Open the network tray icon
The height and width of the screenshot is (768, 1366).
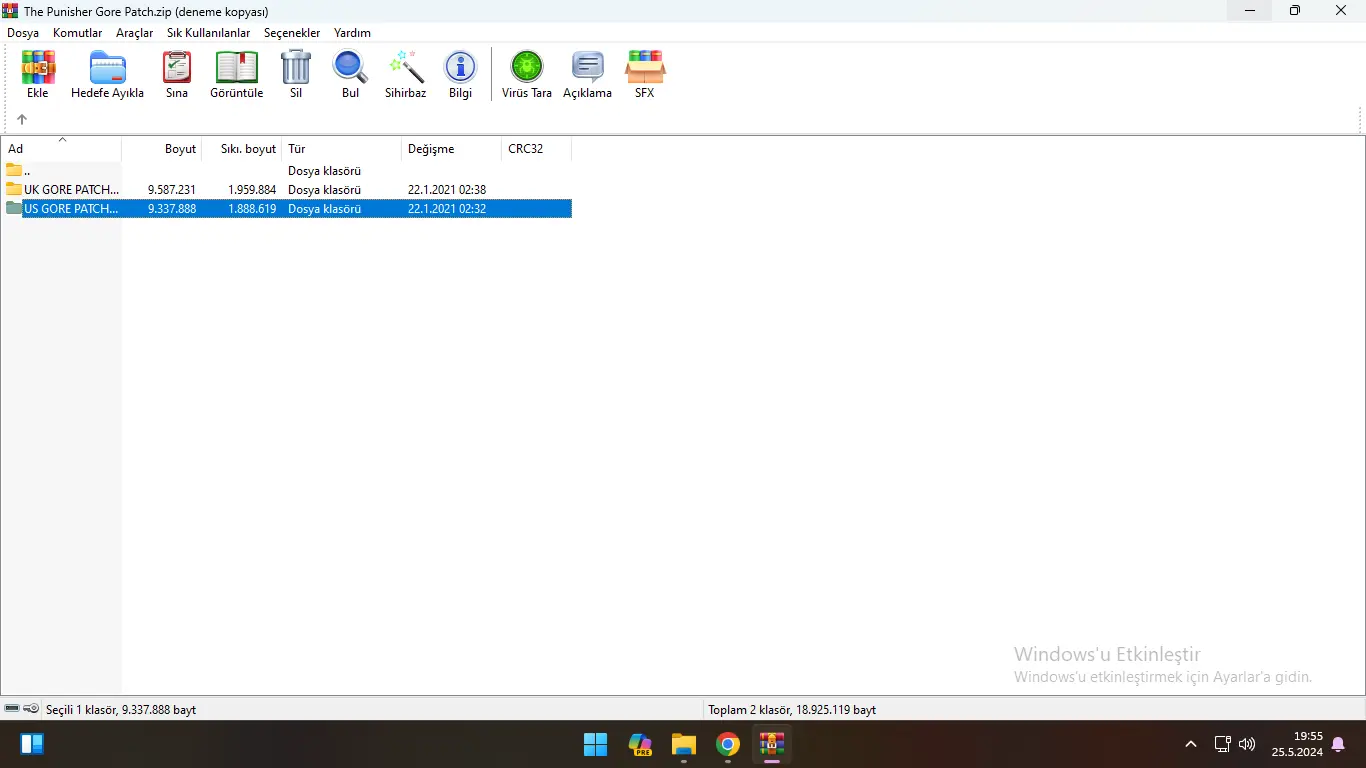coord(1222,744)
